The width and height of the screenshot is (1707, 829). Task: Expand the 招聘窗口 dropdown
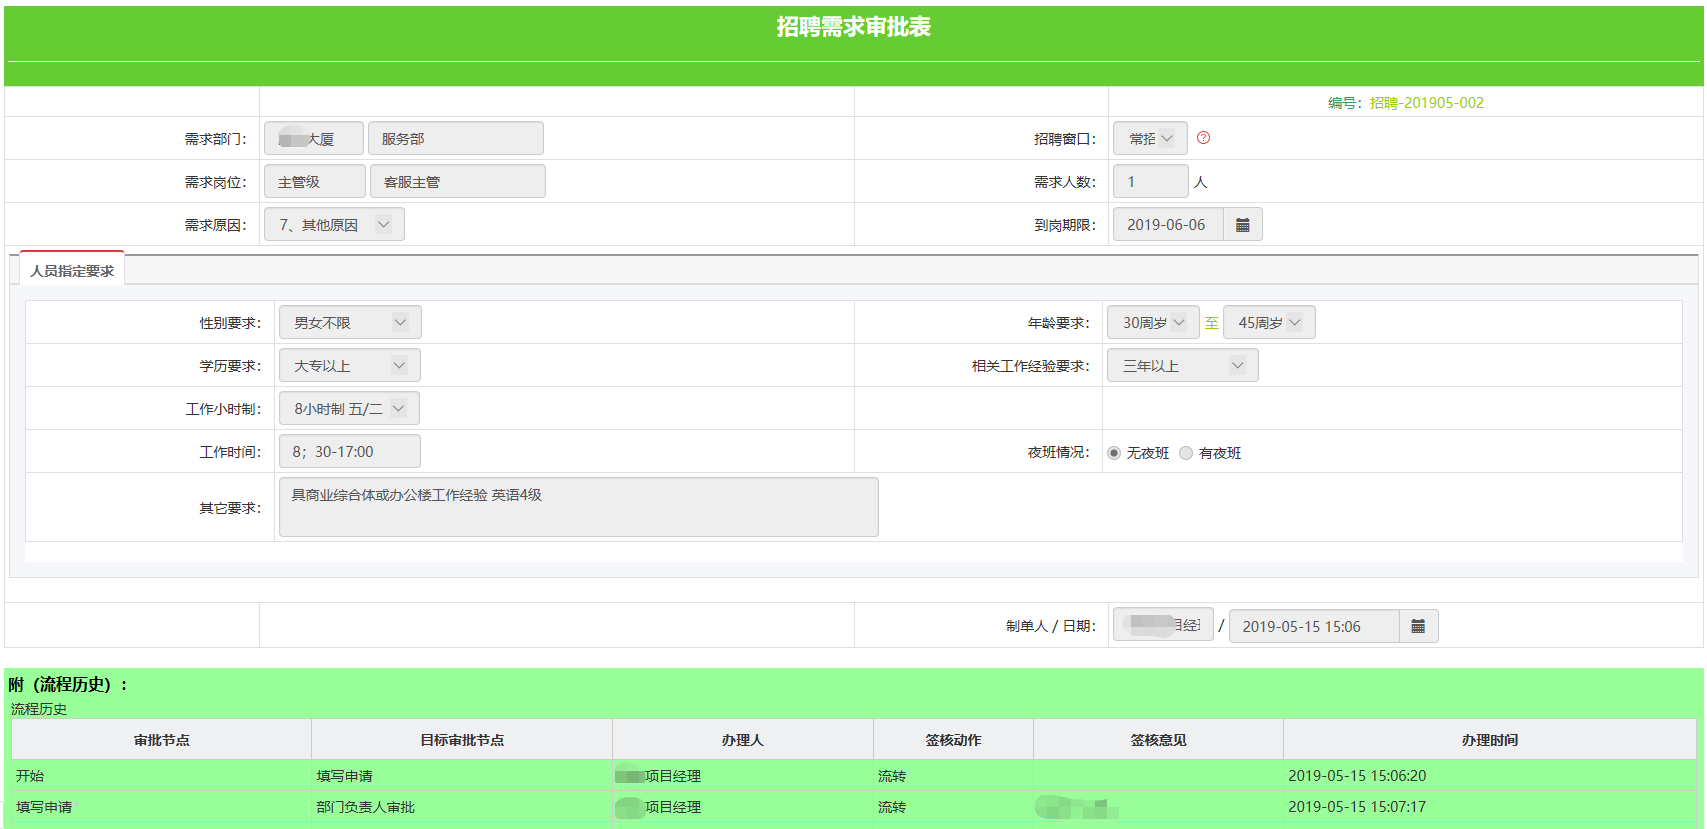(1150, 139)
